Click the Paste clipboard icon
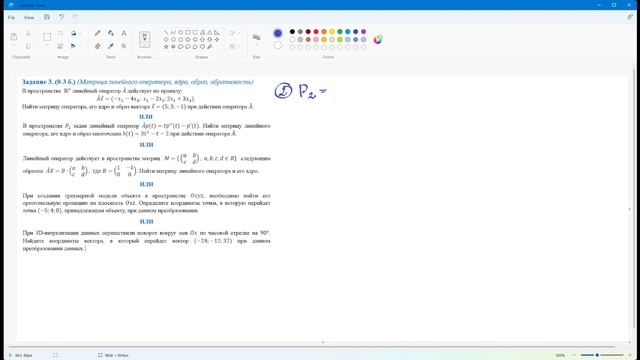Image resolution: width=640 pixels, height=360 pixels. (13, 37)
